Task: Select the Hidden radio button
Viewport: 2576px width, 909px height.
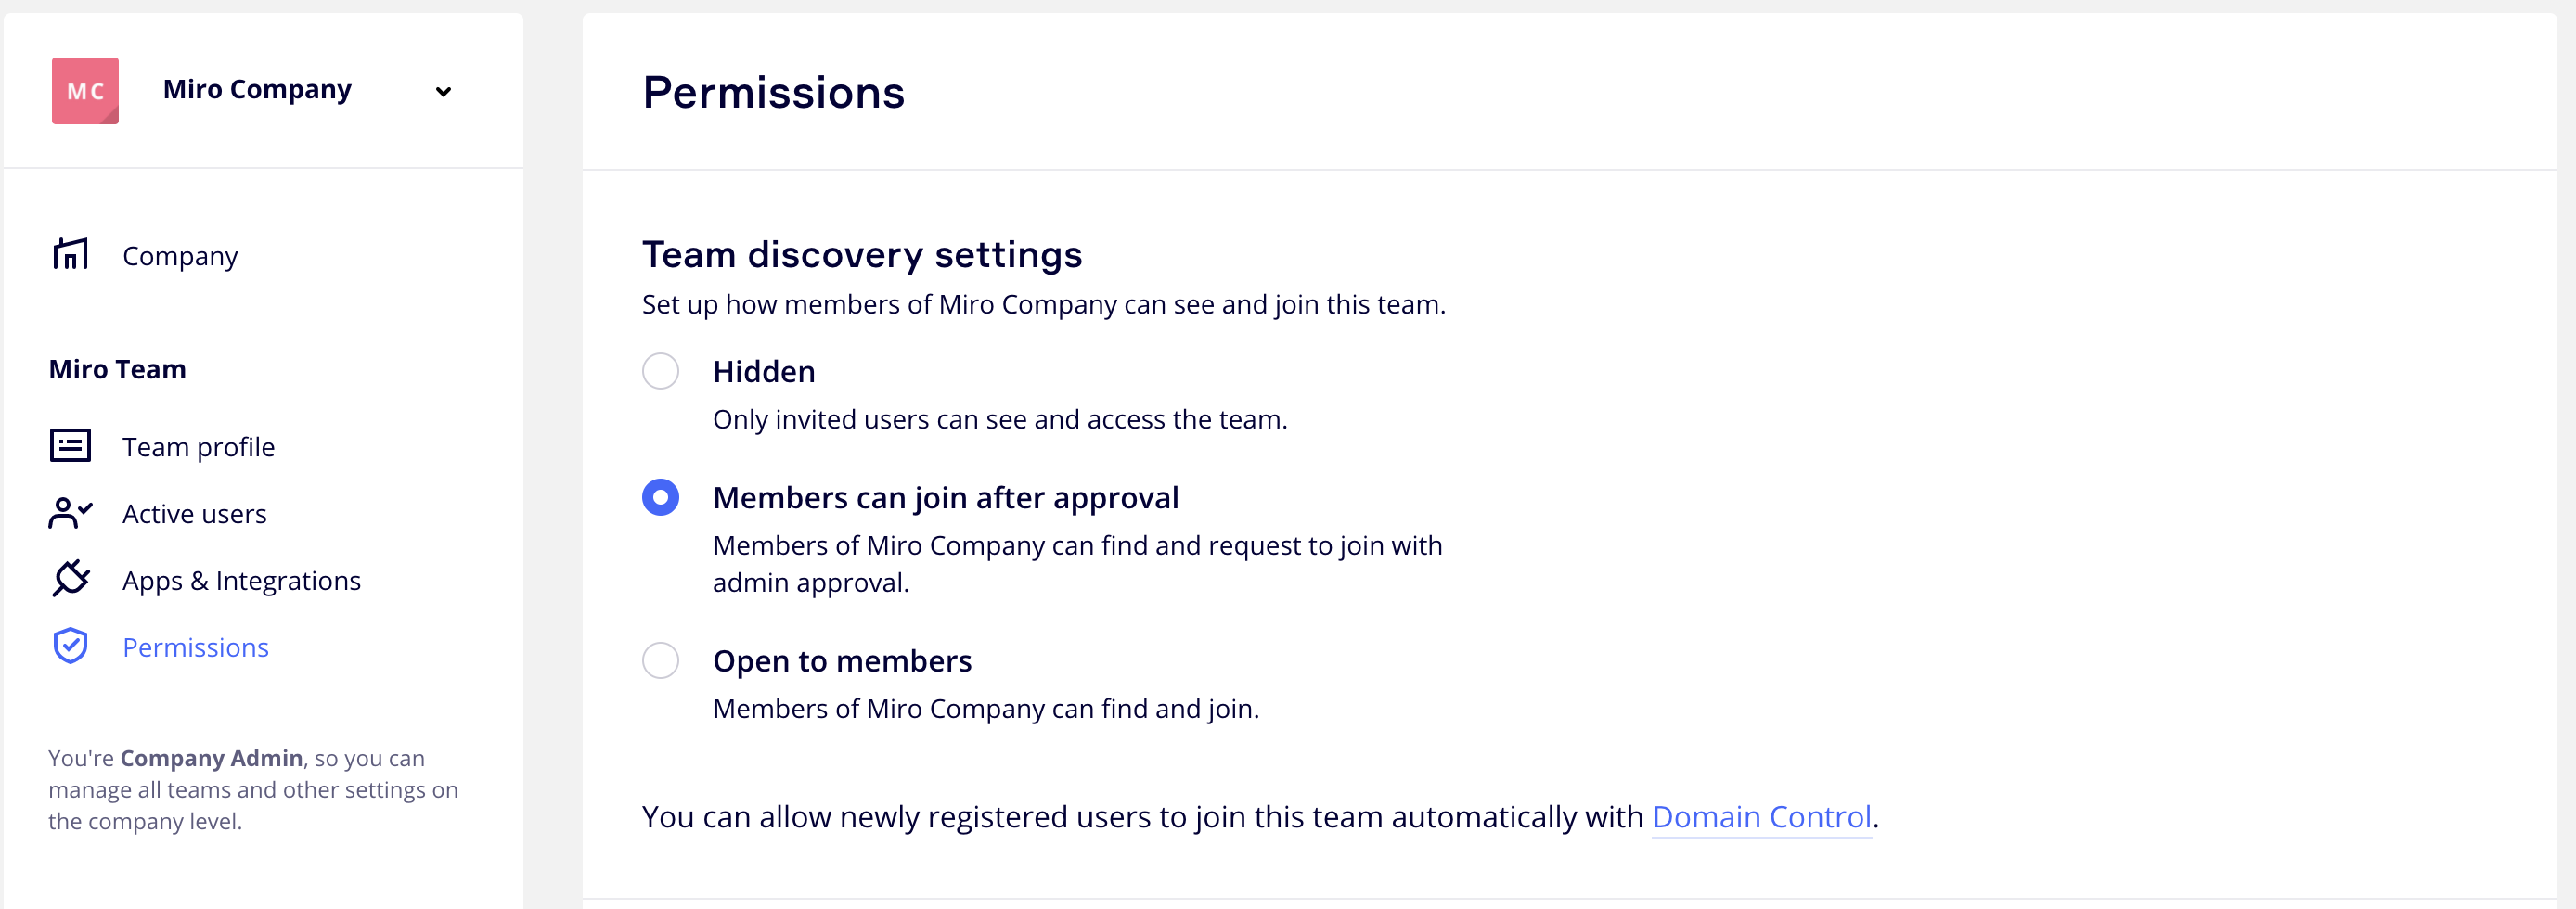Action: (660, 371)
